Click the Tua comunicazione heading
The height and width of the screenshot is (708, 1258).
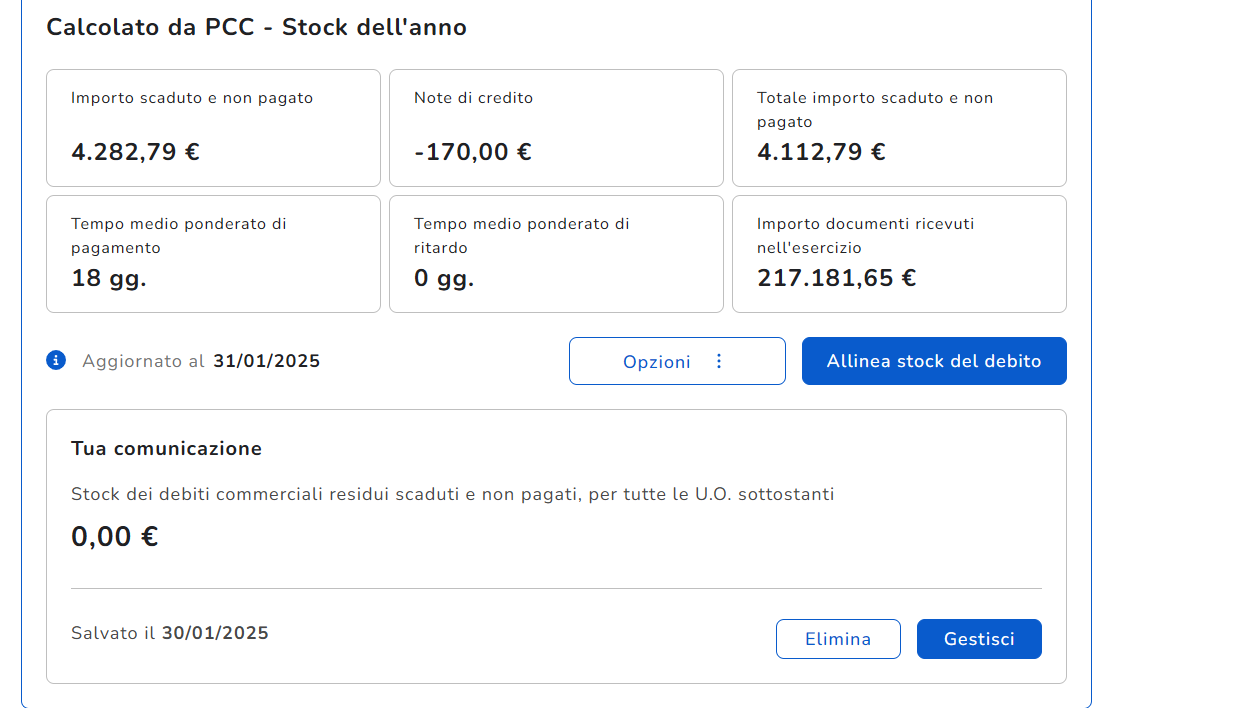point(166,449)
